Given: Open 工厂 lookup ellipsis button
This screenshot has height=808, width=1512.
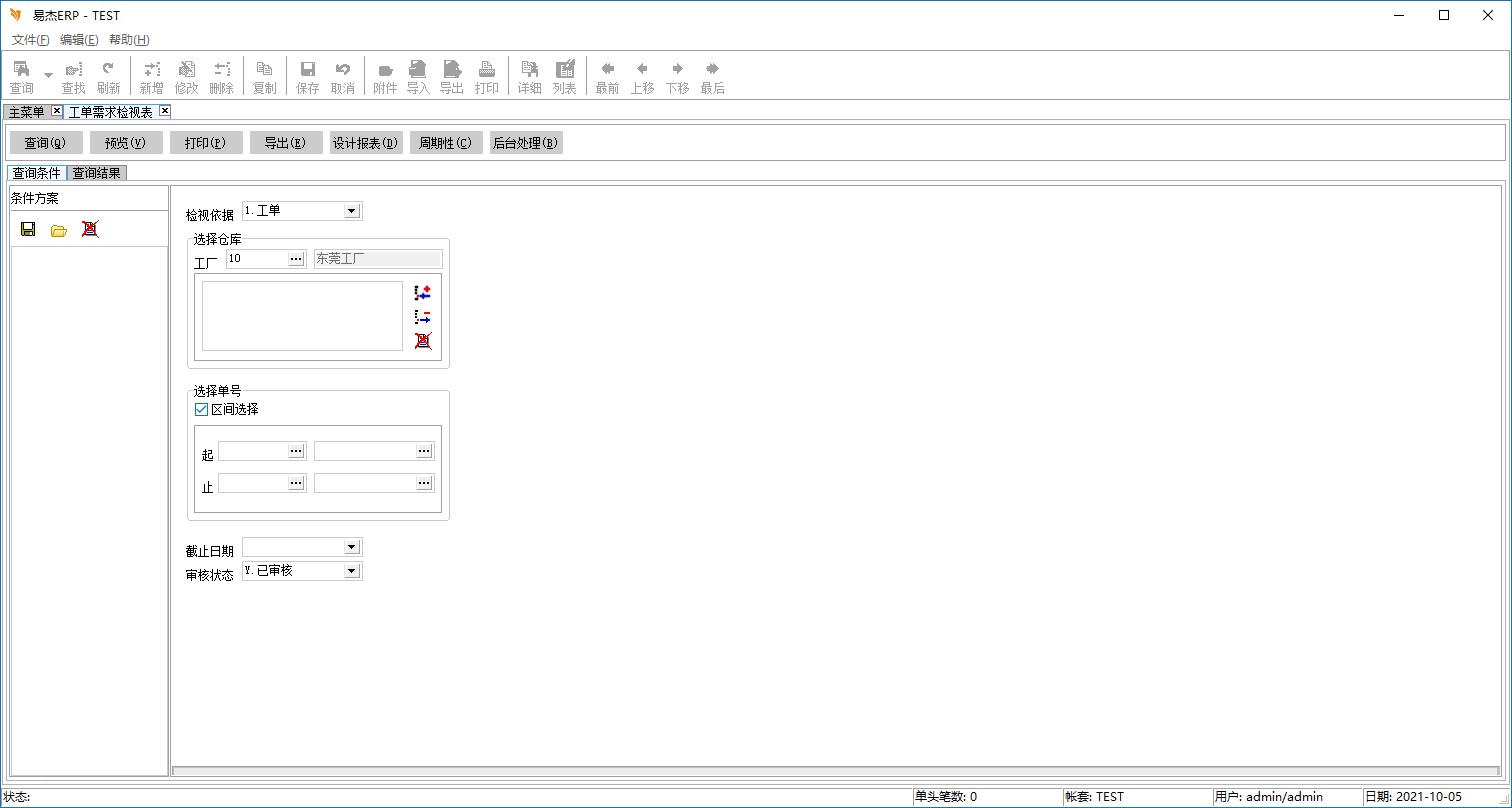Looking at the screenshot, I should (x=296, y=259).
